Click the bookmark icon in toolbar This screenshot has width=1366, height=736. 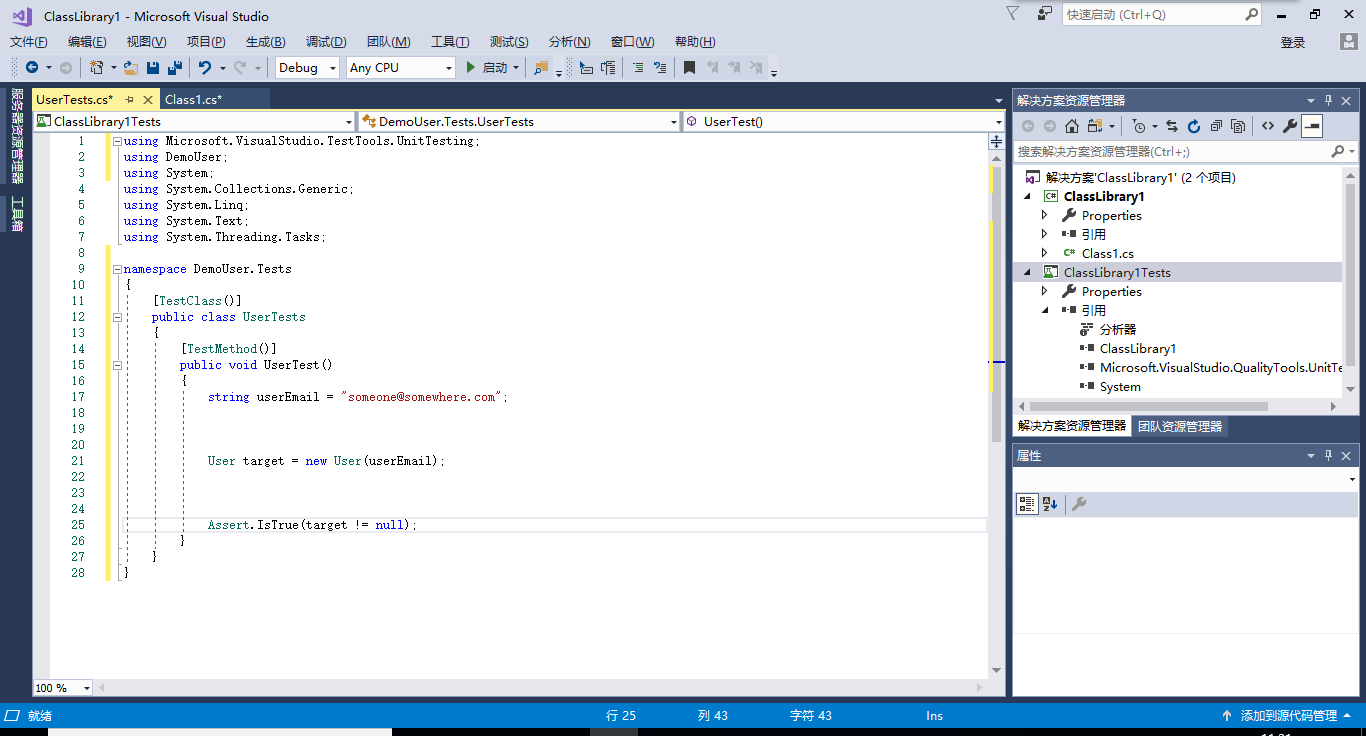tap(689, 68)
